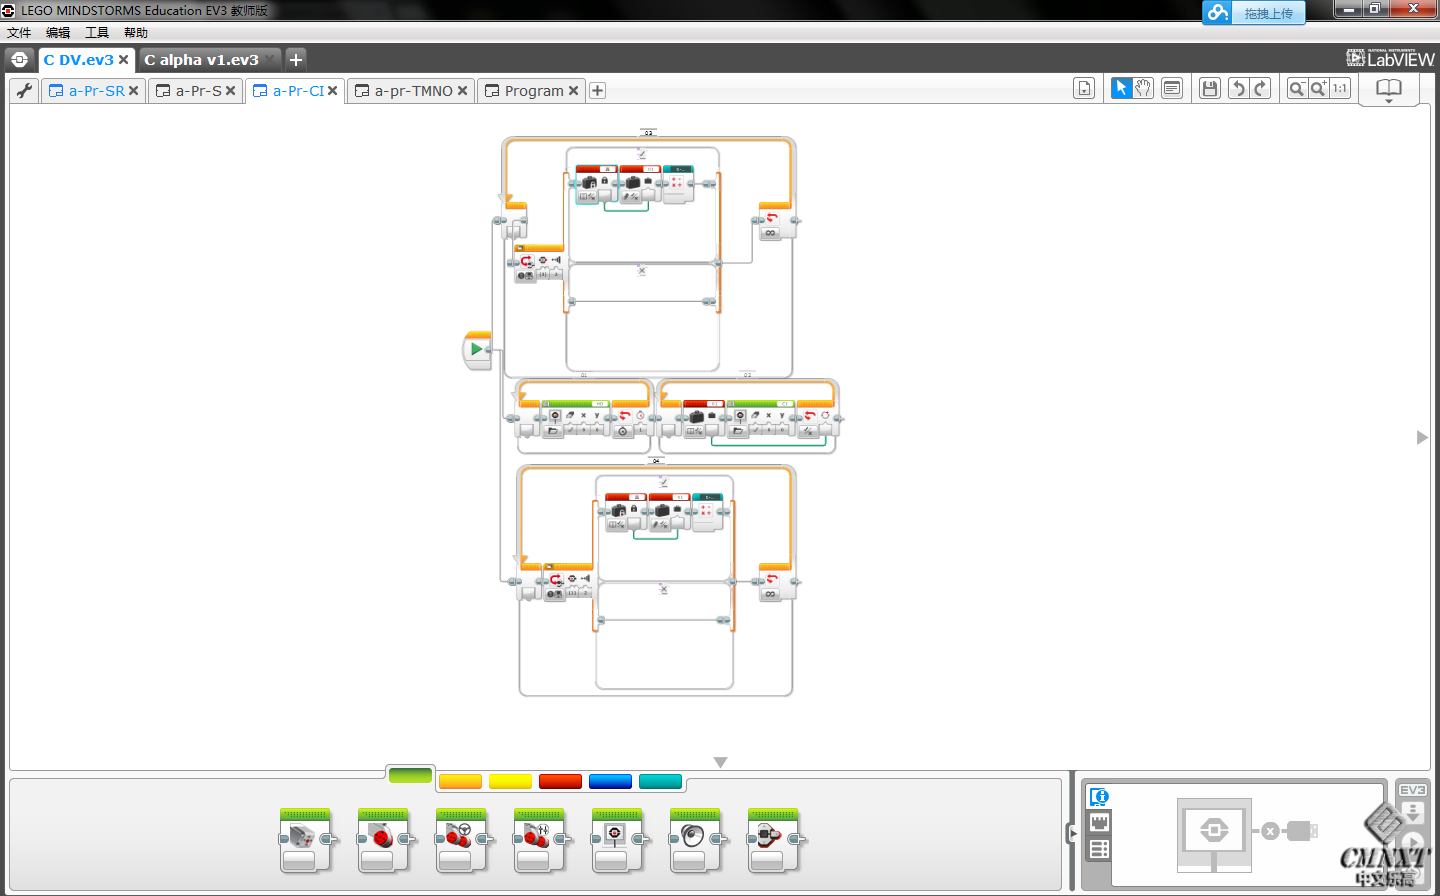Pick the Brick Status Light block
The height and width of the screenshot is (896, 1440).
point(773,840)
